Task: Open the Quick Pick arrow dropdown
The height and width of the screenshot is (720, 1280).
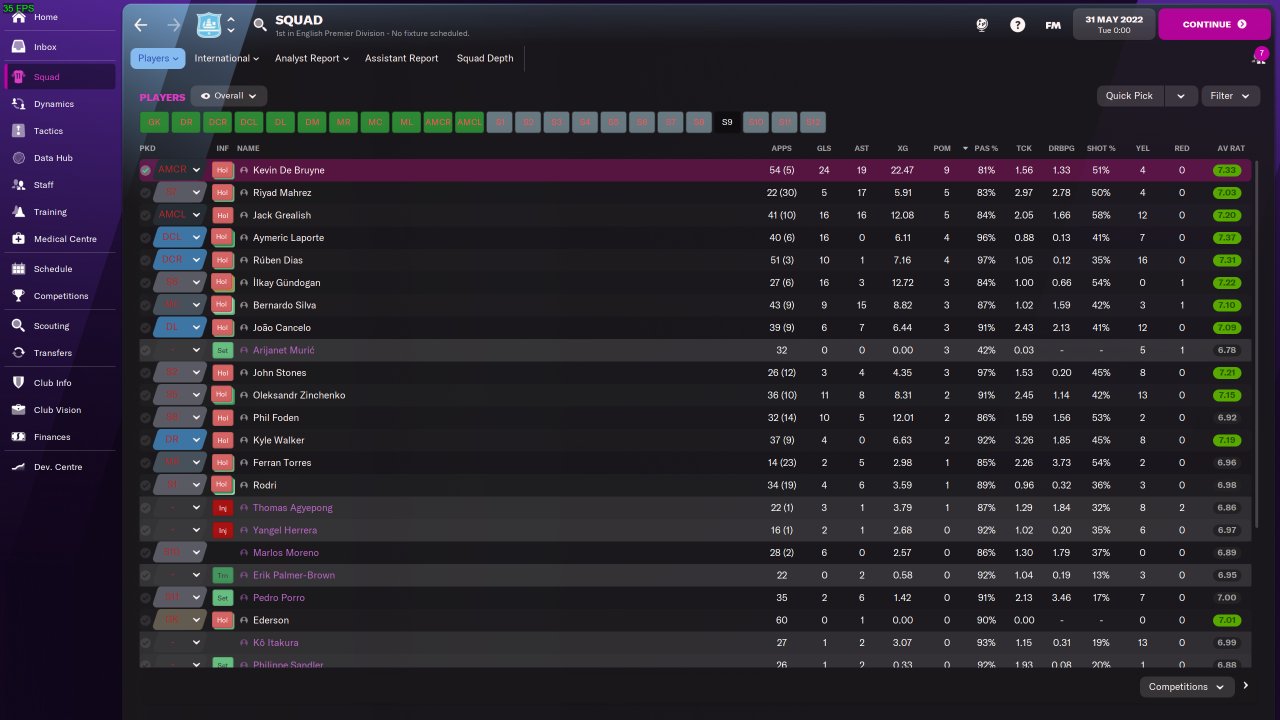Action: tap(1181, 96)
